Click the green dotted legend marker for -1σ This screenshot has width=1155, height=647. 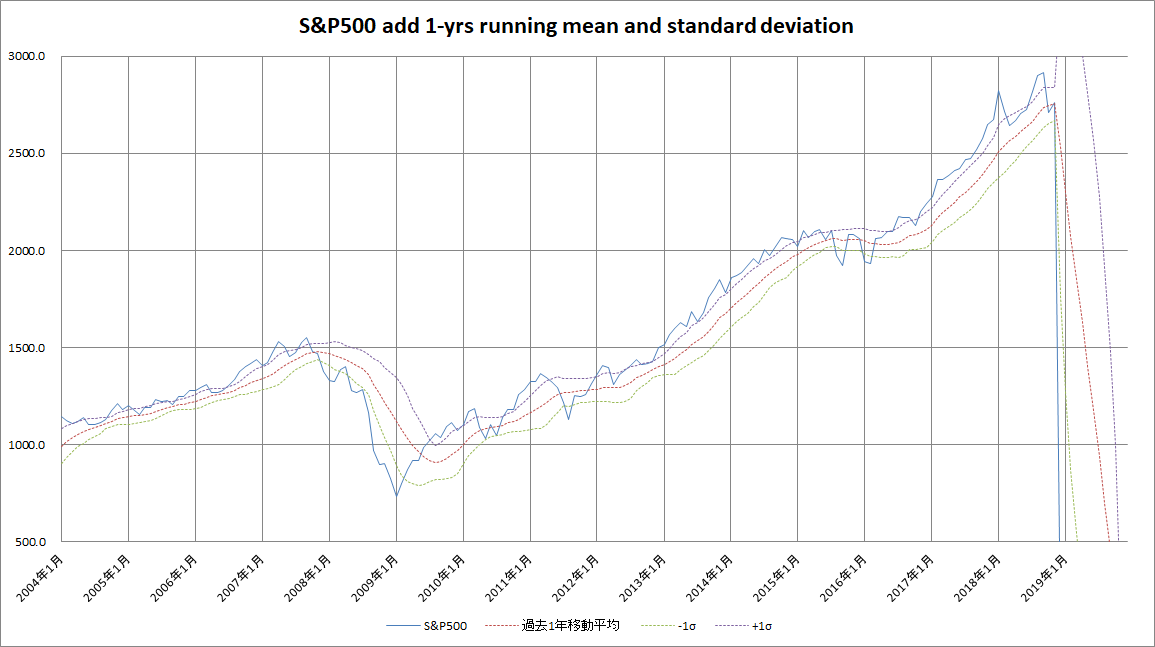pos(658,626)
